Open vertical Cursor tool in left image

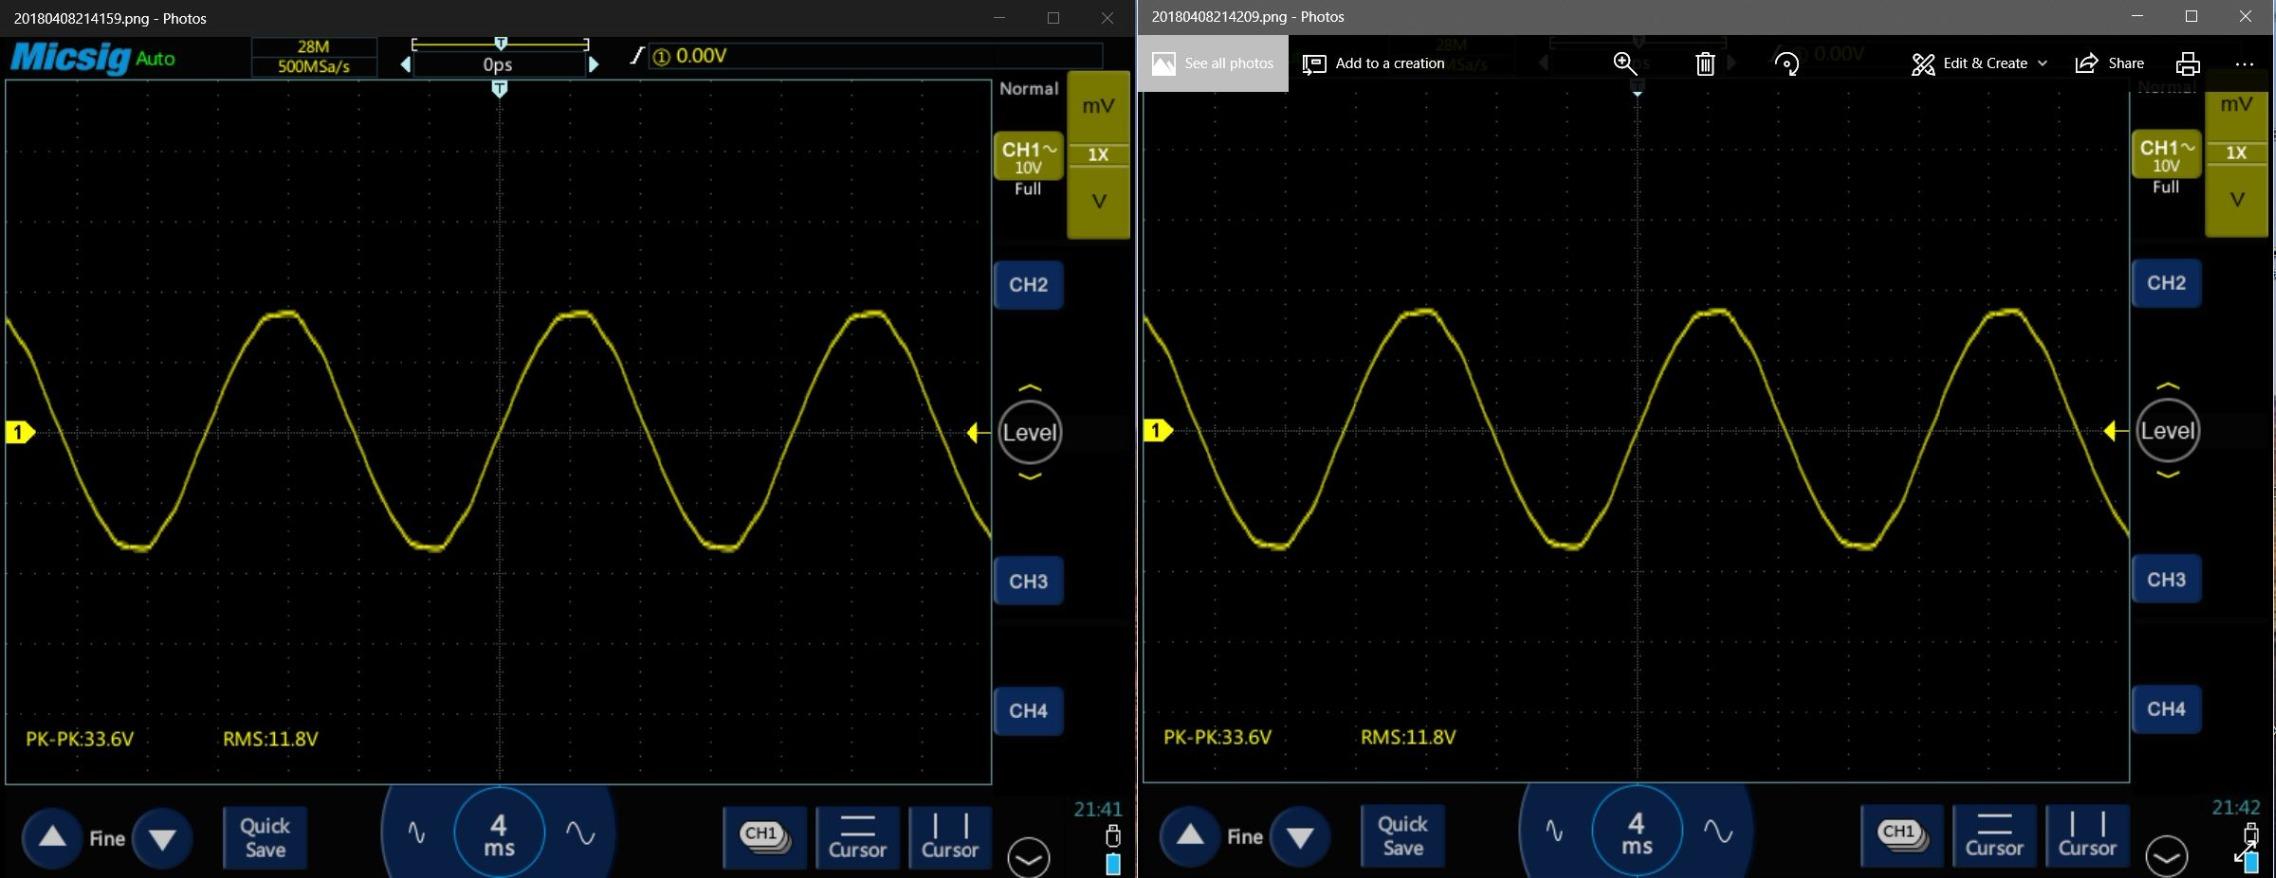[949, 837]
